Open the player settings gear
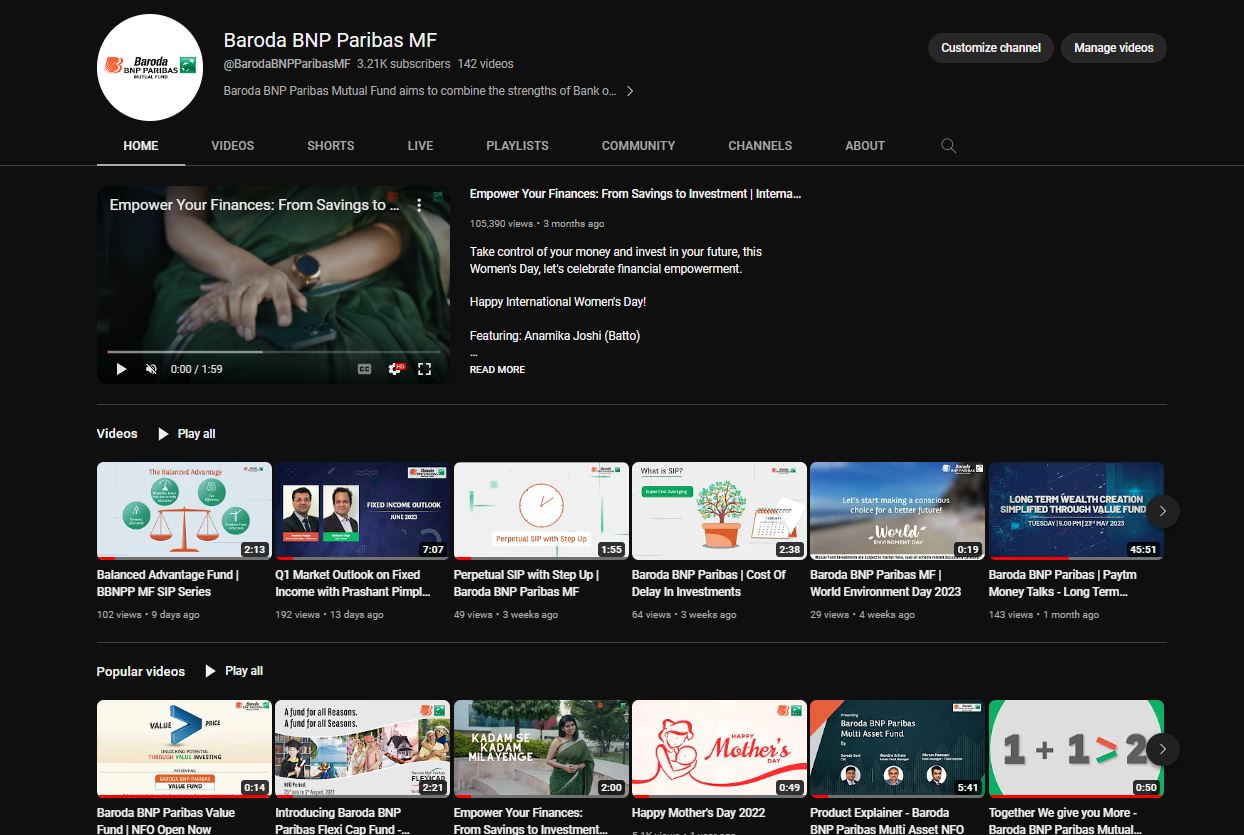 coord(396,369)
